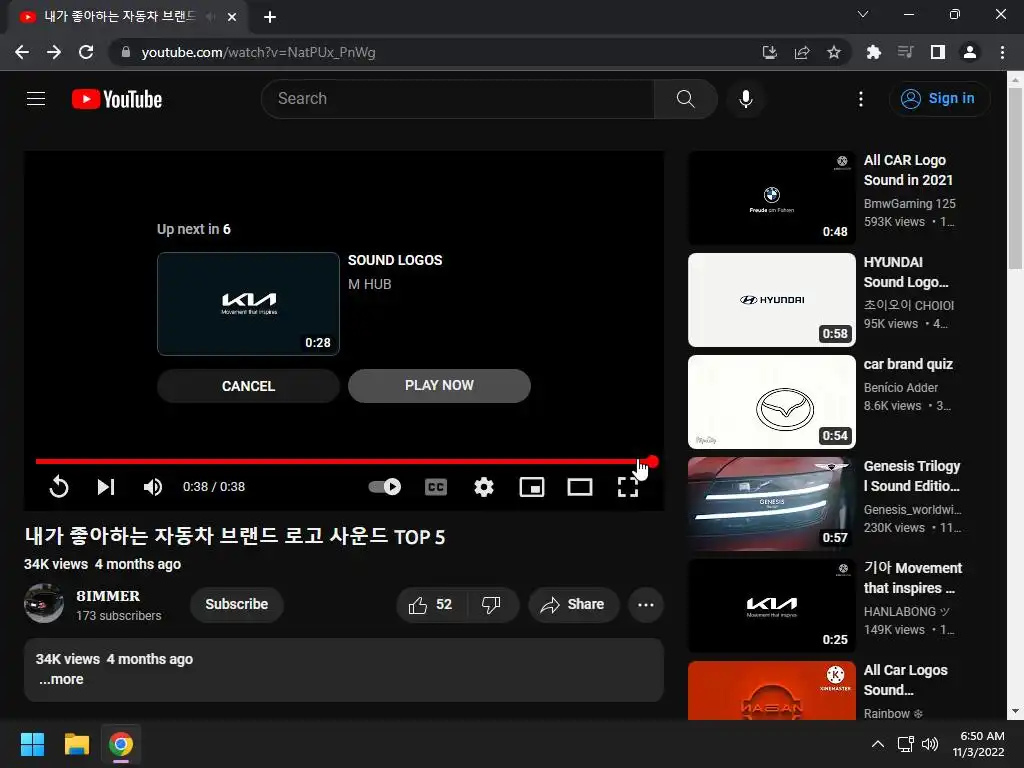Viewport: 1024px width, 768px height.
Task: Open the Genesis Trilogy Sound Edition thumbnail
Action: (x=772, y=504)
